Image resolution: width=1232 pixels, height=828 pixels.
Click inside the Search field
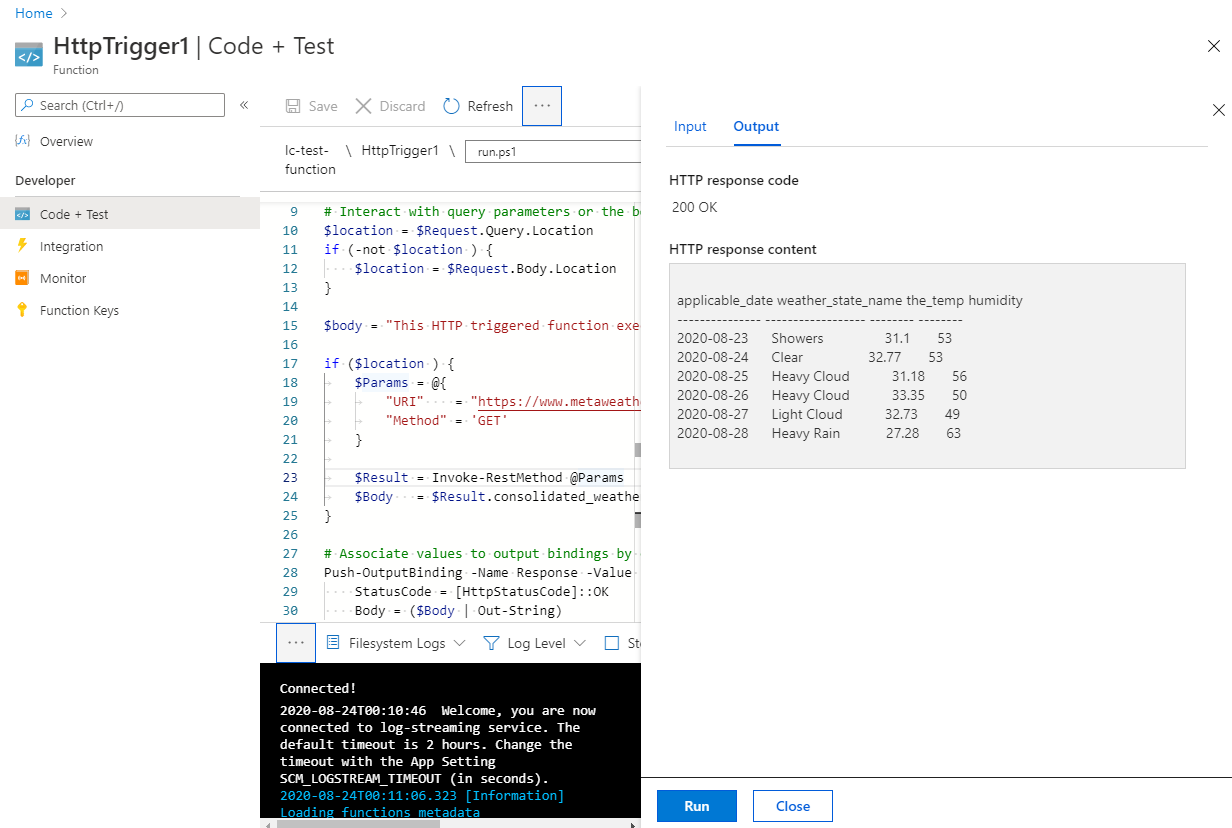tap(119, 105)
